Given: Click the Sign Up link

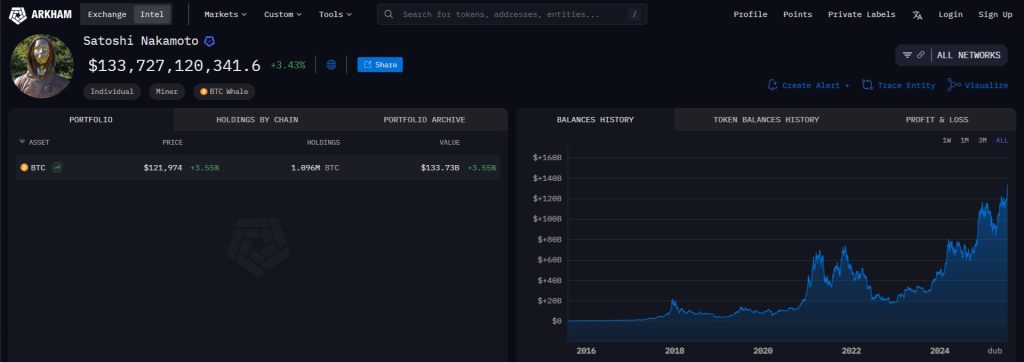Looking at the screenshot, I should (x=995, y=14).
